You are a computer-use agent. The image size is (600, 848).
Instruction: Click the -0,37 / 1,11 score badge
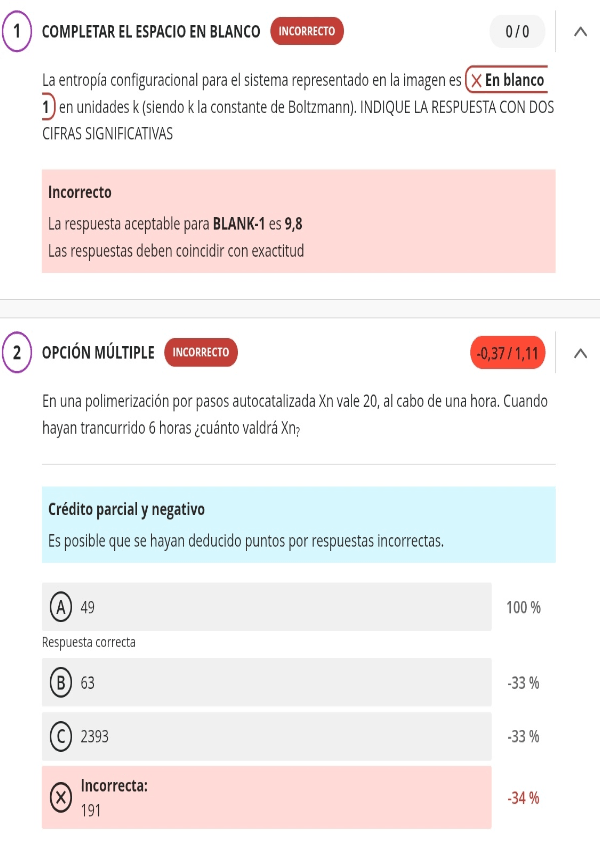(508, 352)
